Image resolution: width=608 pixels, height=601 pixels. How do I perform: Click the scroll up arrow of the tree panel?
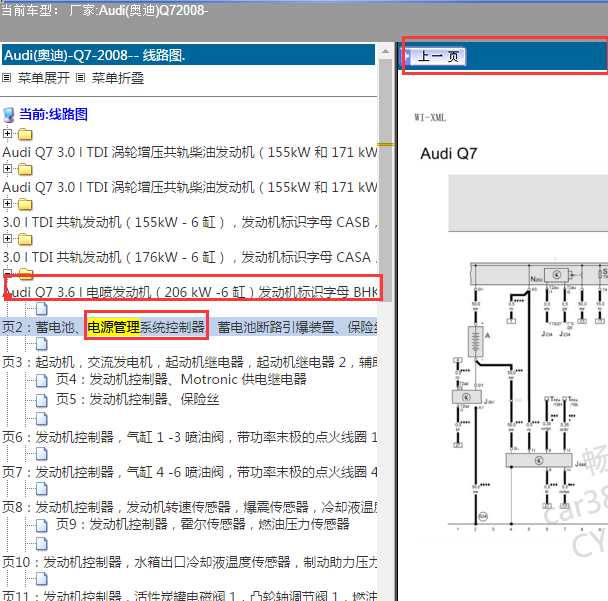click(x=385, y=51)
